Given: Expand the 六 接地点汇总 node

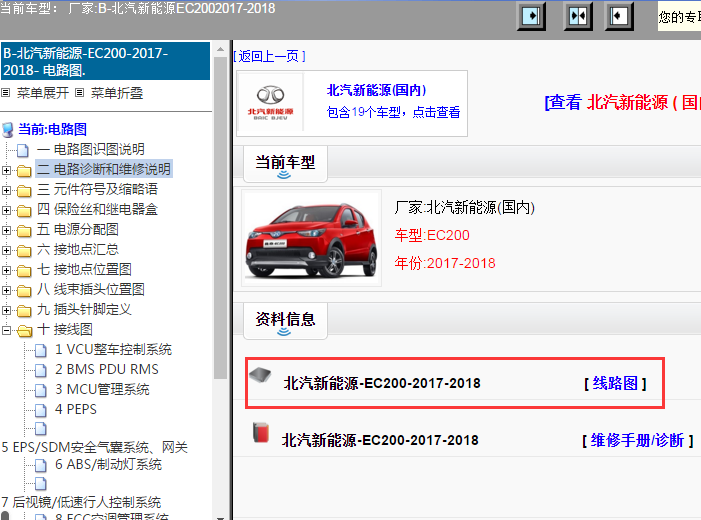Looking at the screenshot, I should (x=6, y=250).
